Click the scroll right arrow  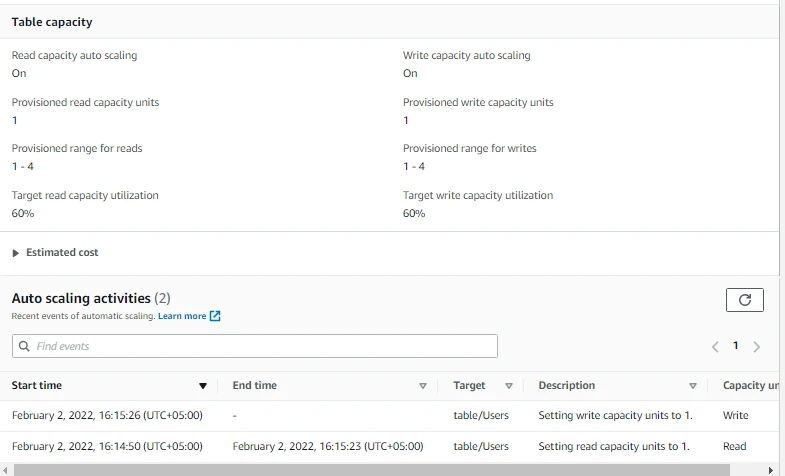770,469
